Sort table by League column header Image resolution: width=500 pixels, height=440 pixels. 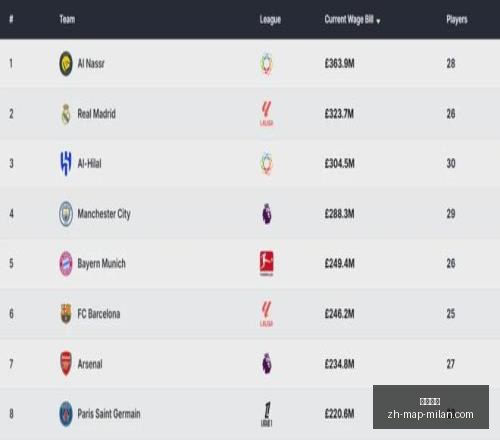click(x=270, y=20)
